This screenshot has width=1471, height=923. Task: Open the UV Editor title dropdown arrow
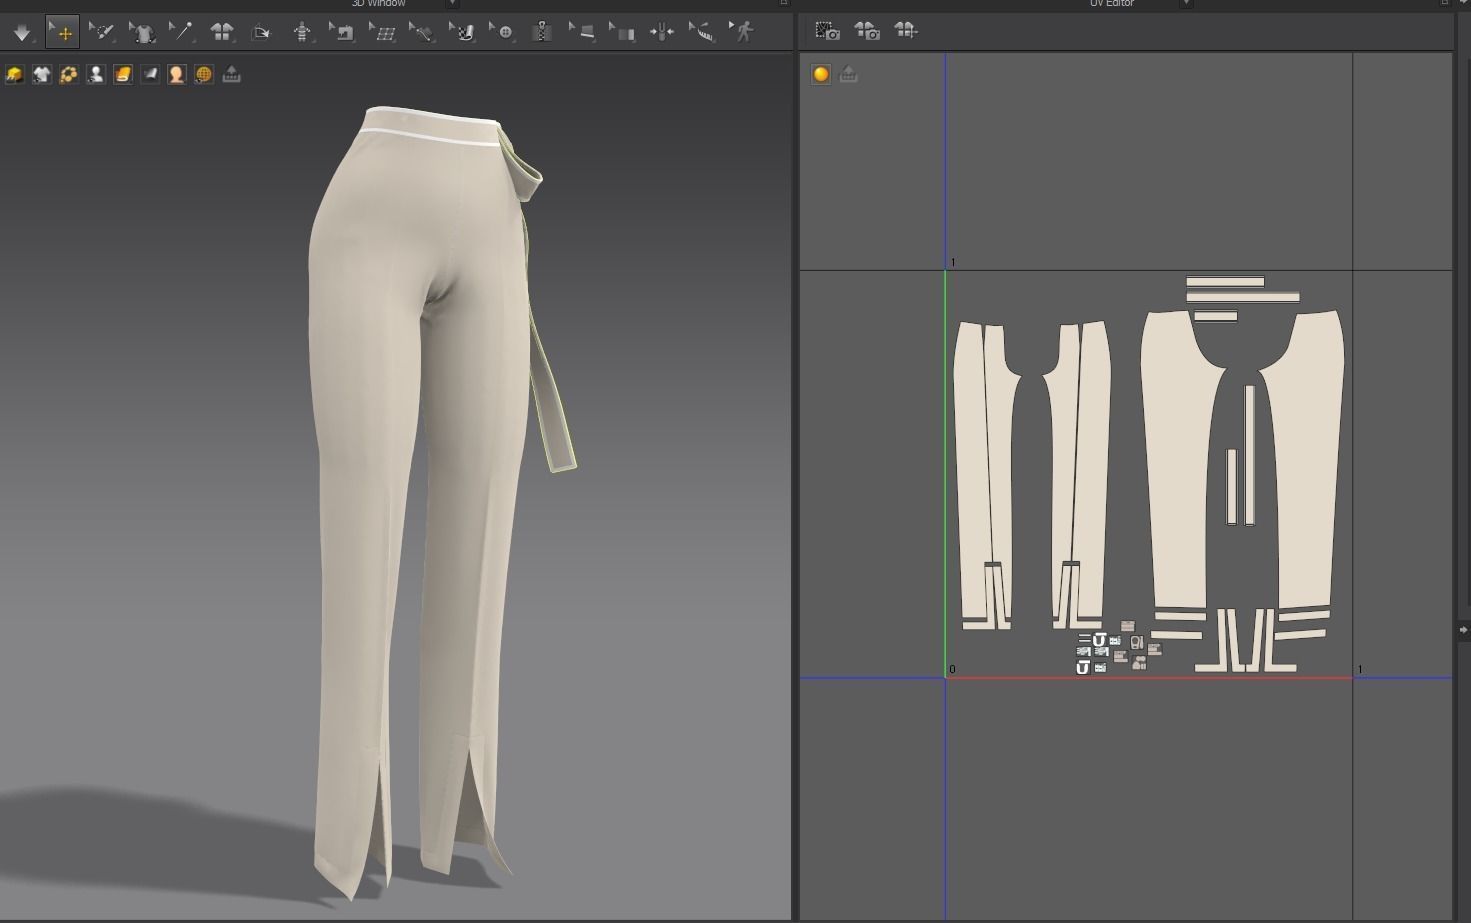click(1186, 4)
